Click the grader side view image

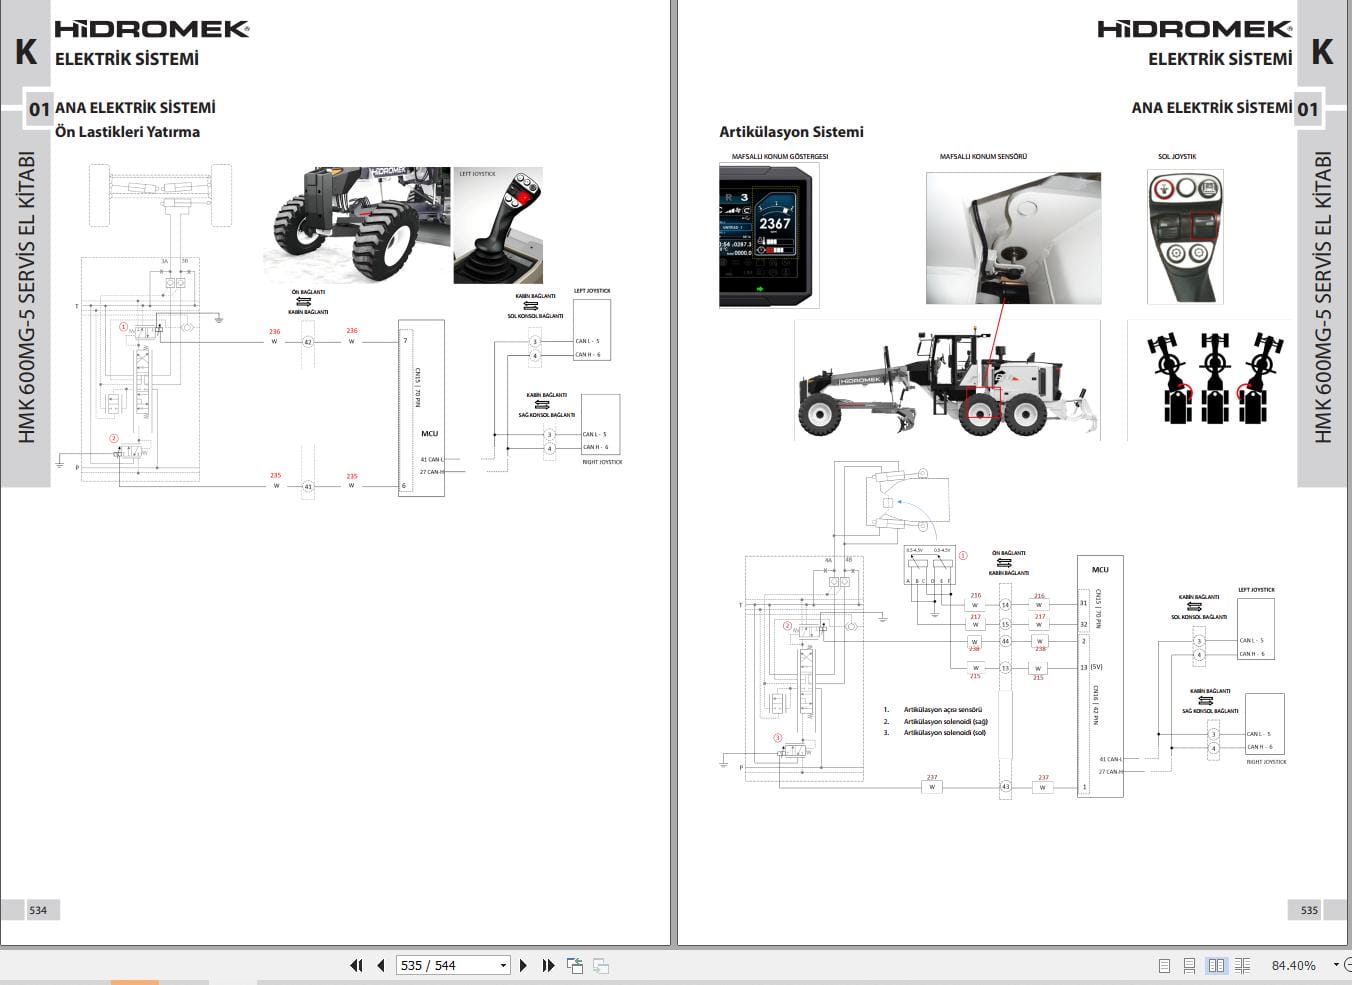click(x=947, y=380)
